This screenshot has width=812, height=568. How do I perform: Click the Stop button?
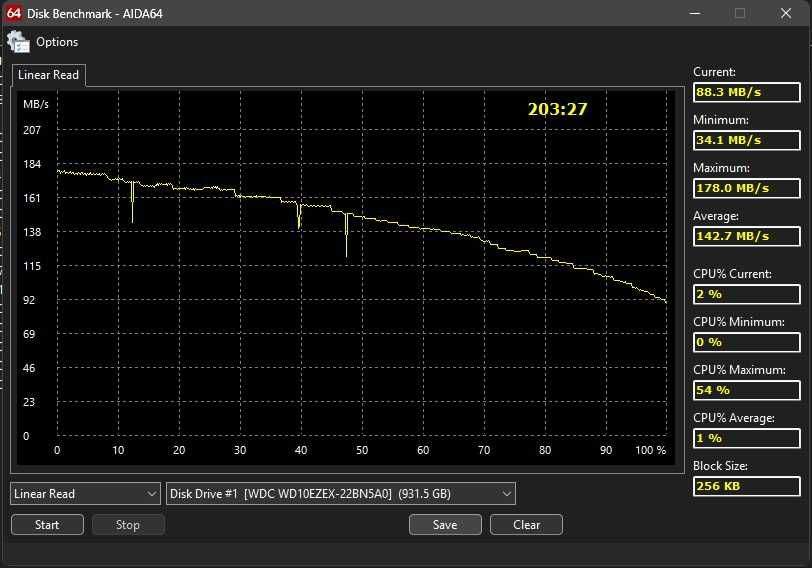pyautogui.click(x=128, y=525)
